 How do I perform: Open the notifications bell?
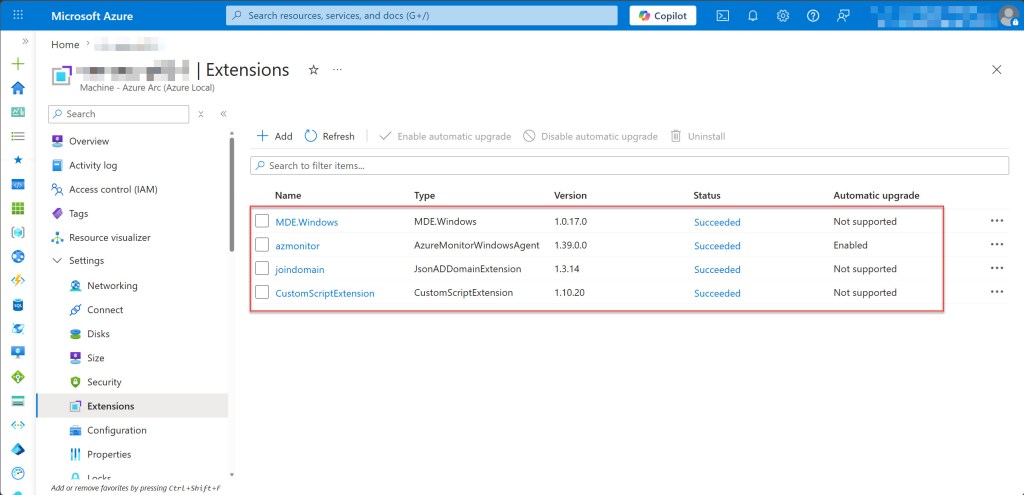pyautogui.click(x=753, y=16)
